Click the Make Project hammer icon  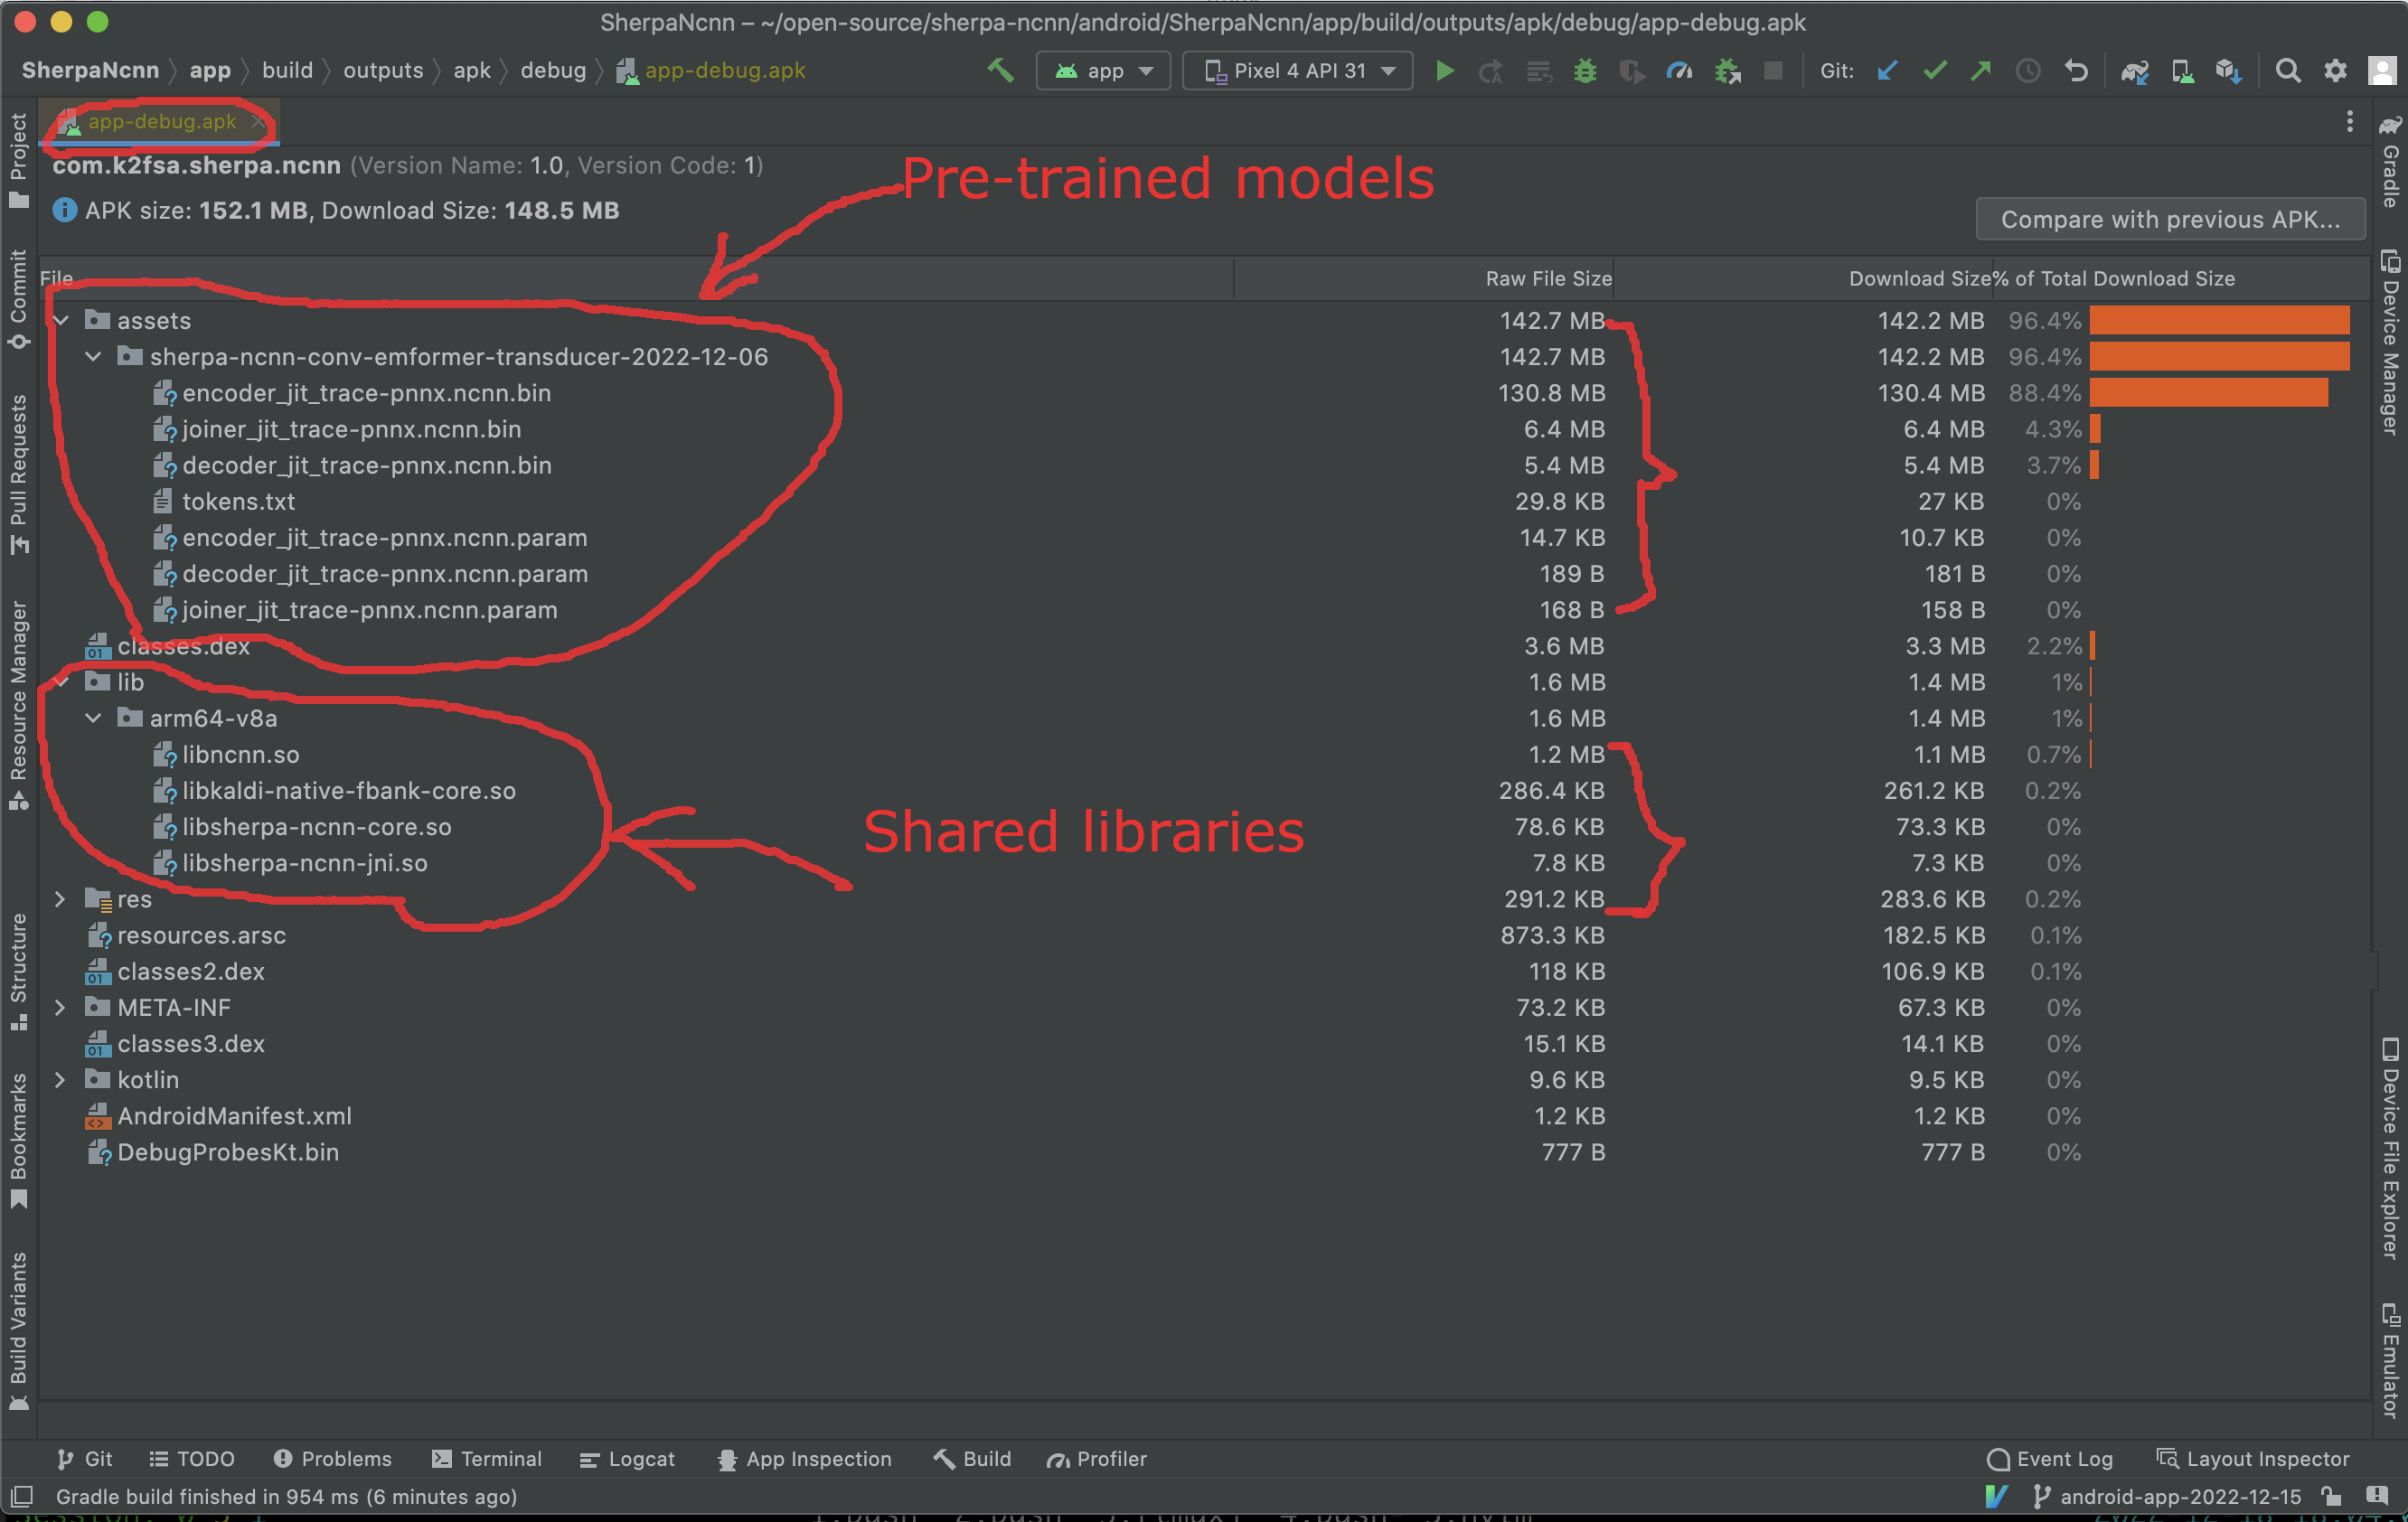tap(1000, 71)
